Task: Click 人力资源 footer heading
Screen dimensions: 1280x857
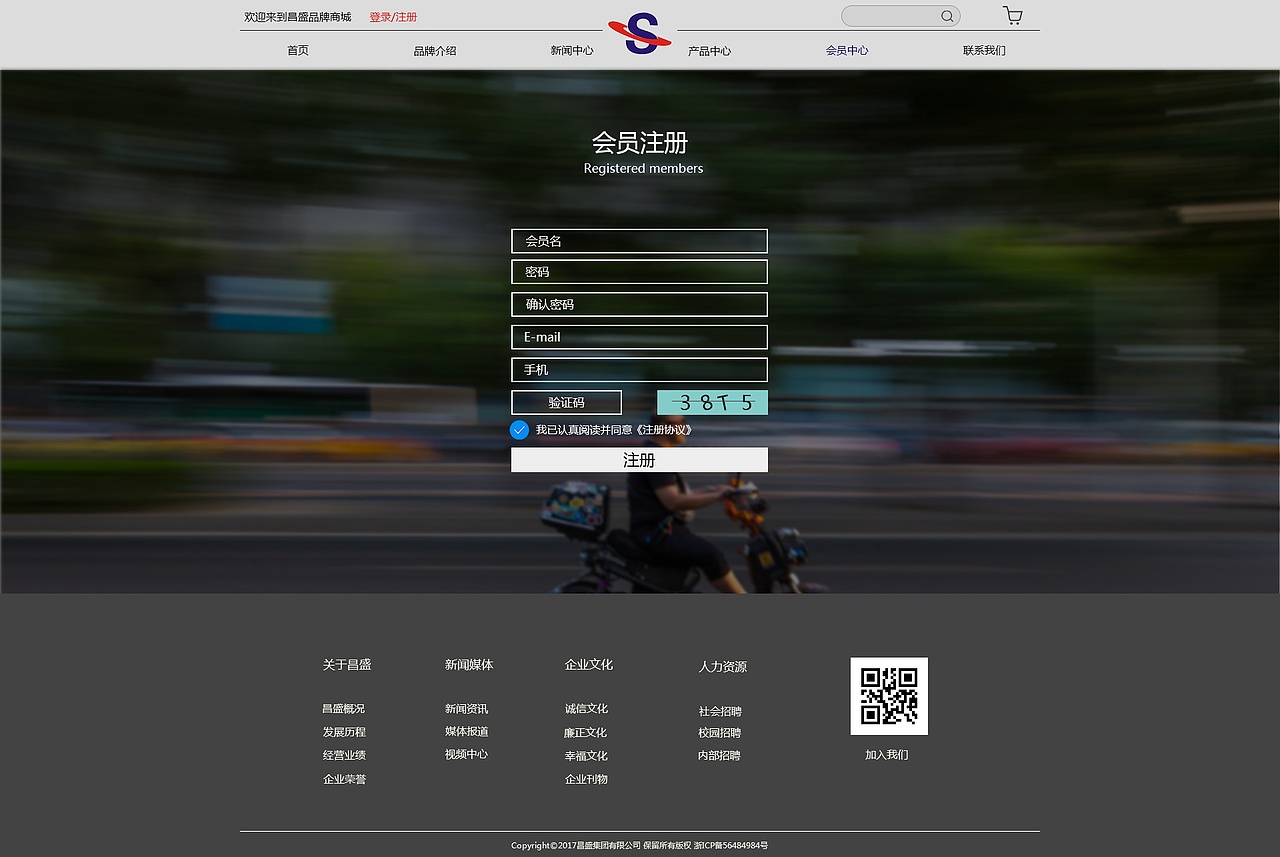Action: coord(723,667)
